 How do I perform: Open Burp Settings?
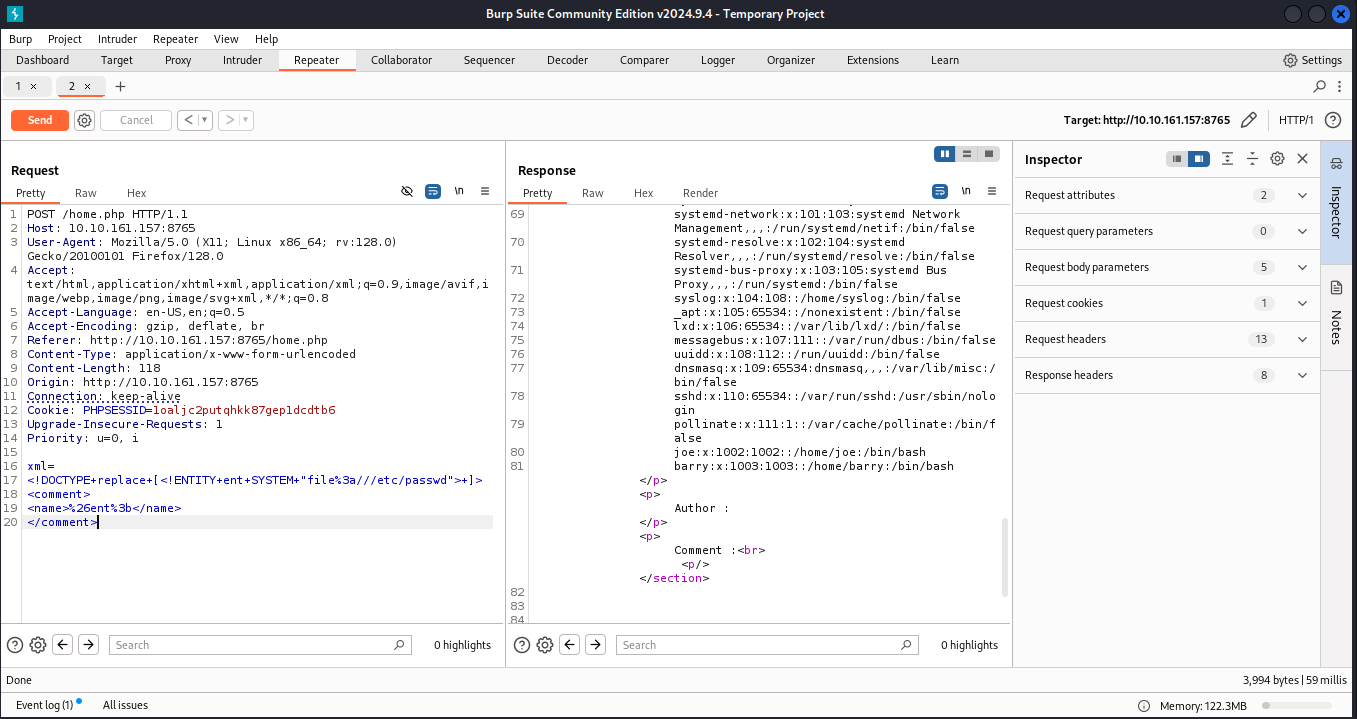pyautogui.click(x=1313, y=60)
